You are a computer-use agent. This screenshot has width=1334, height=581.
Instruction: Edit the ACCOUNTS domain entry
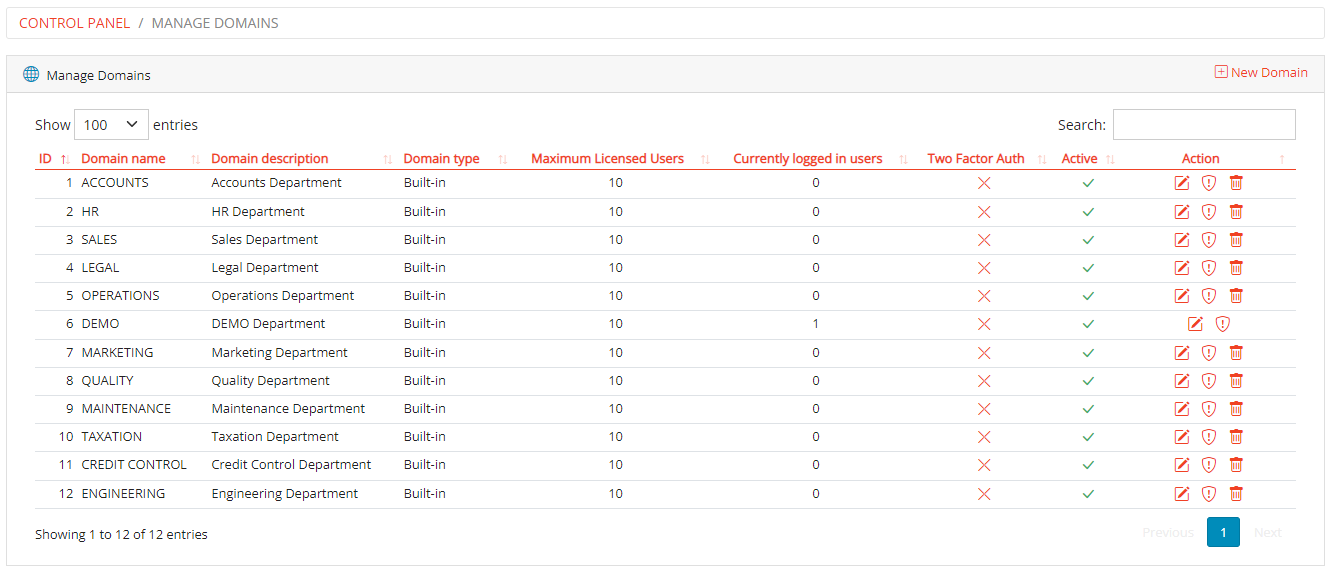coord(1182,183)
